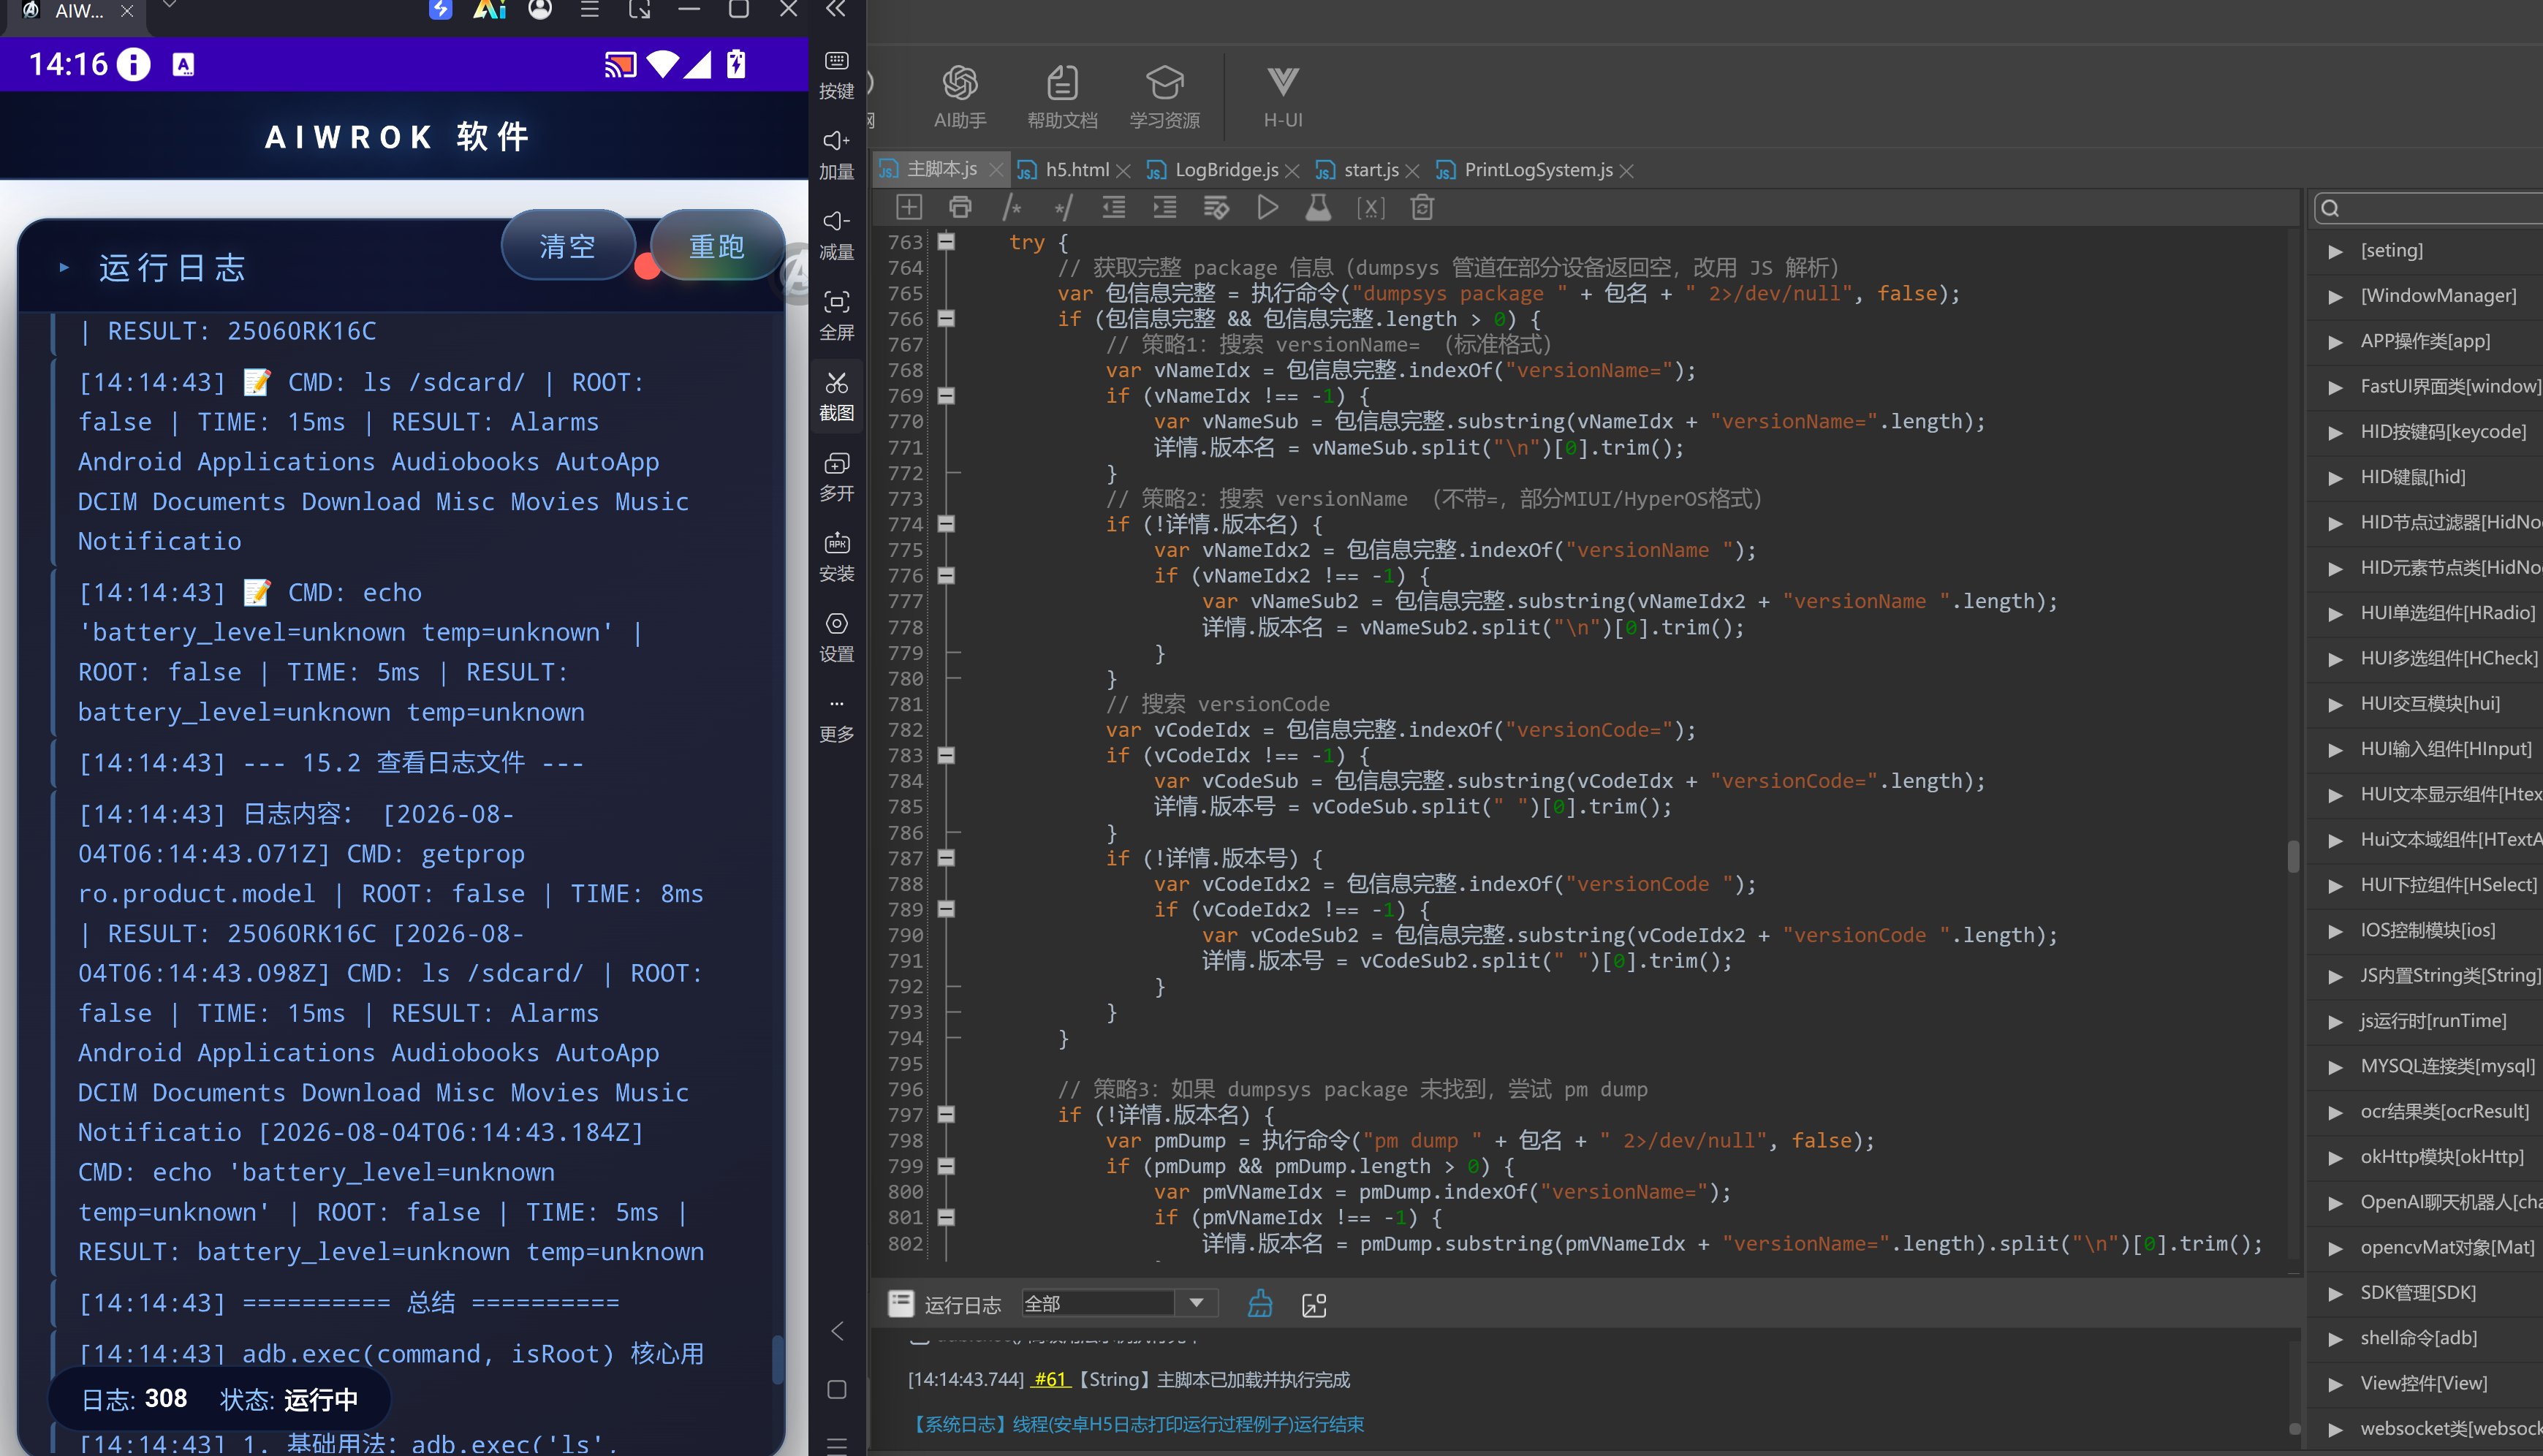Click the flask test icon

pos(1319,207)
